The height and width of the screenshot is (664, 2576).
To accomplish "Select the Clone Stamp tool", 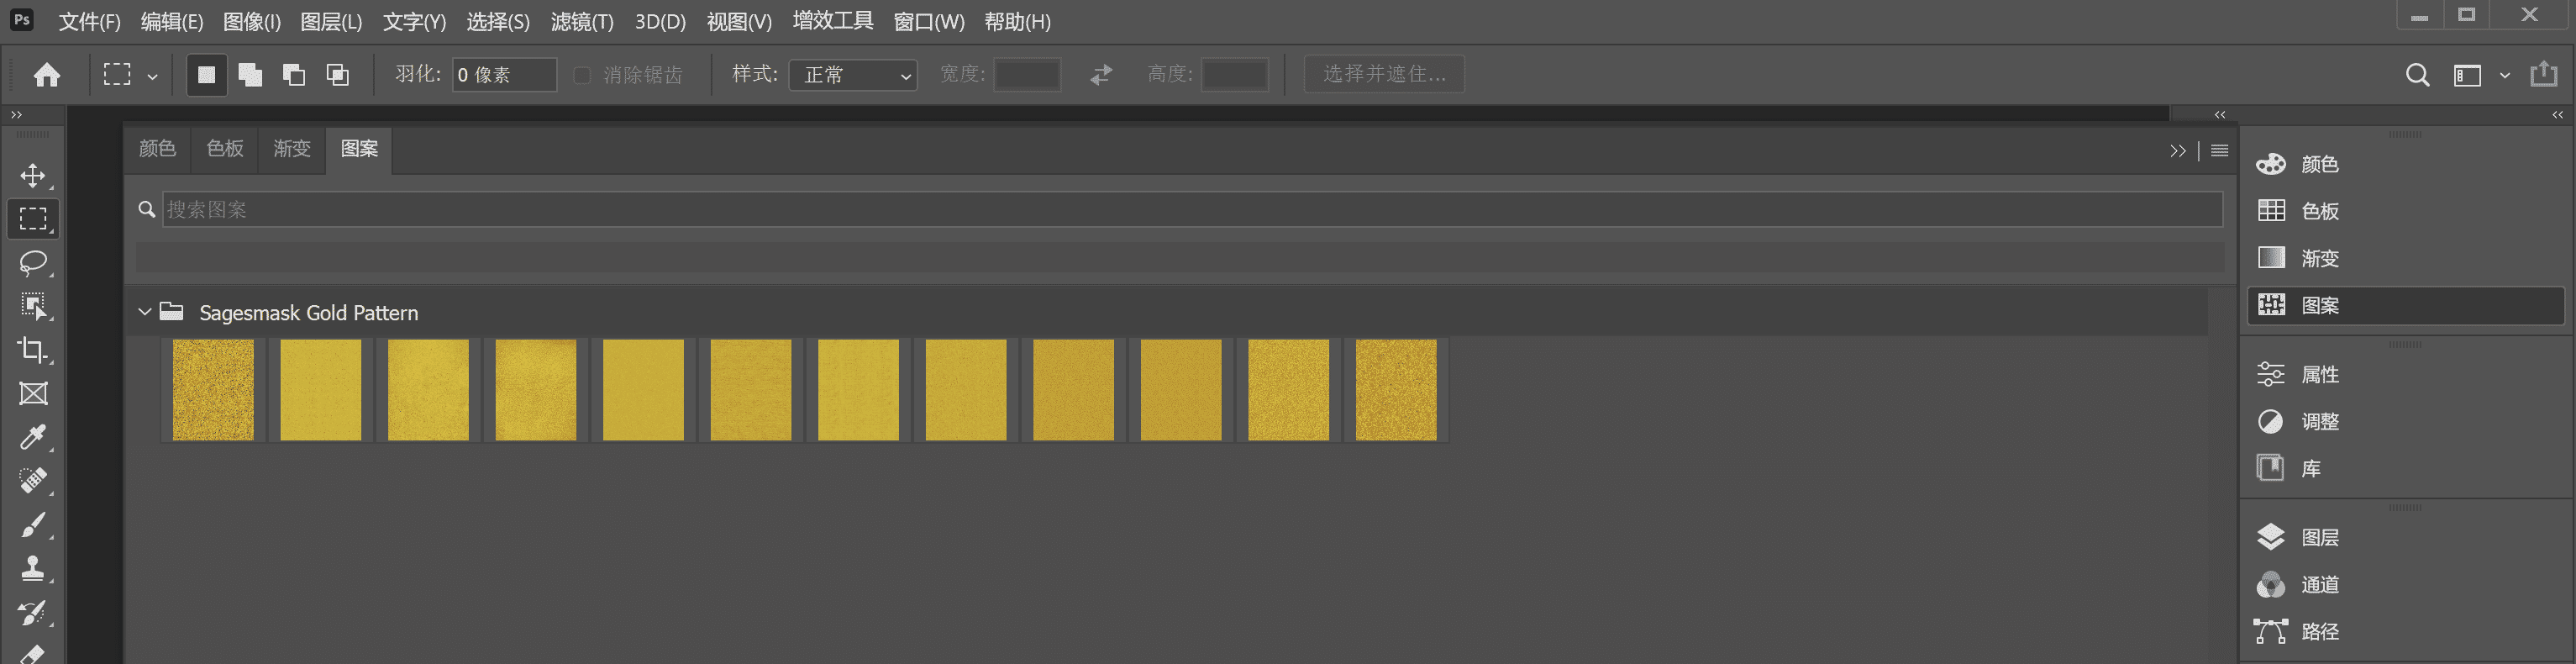I will coord(33,569).
